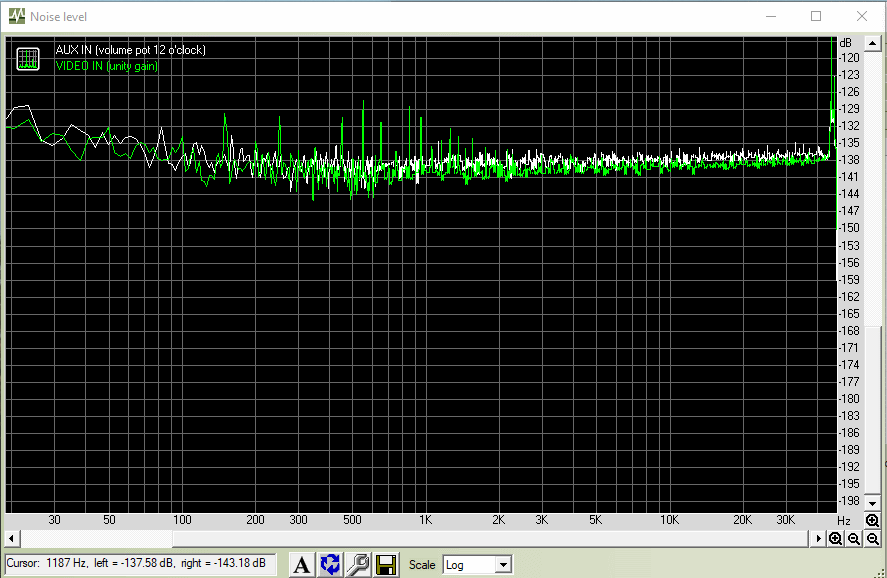The image size is (887, 578).
Task: Click the Hz axis unit label
Action: coord(843,520)
